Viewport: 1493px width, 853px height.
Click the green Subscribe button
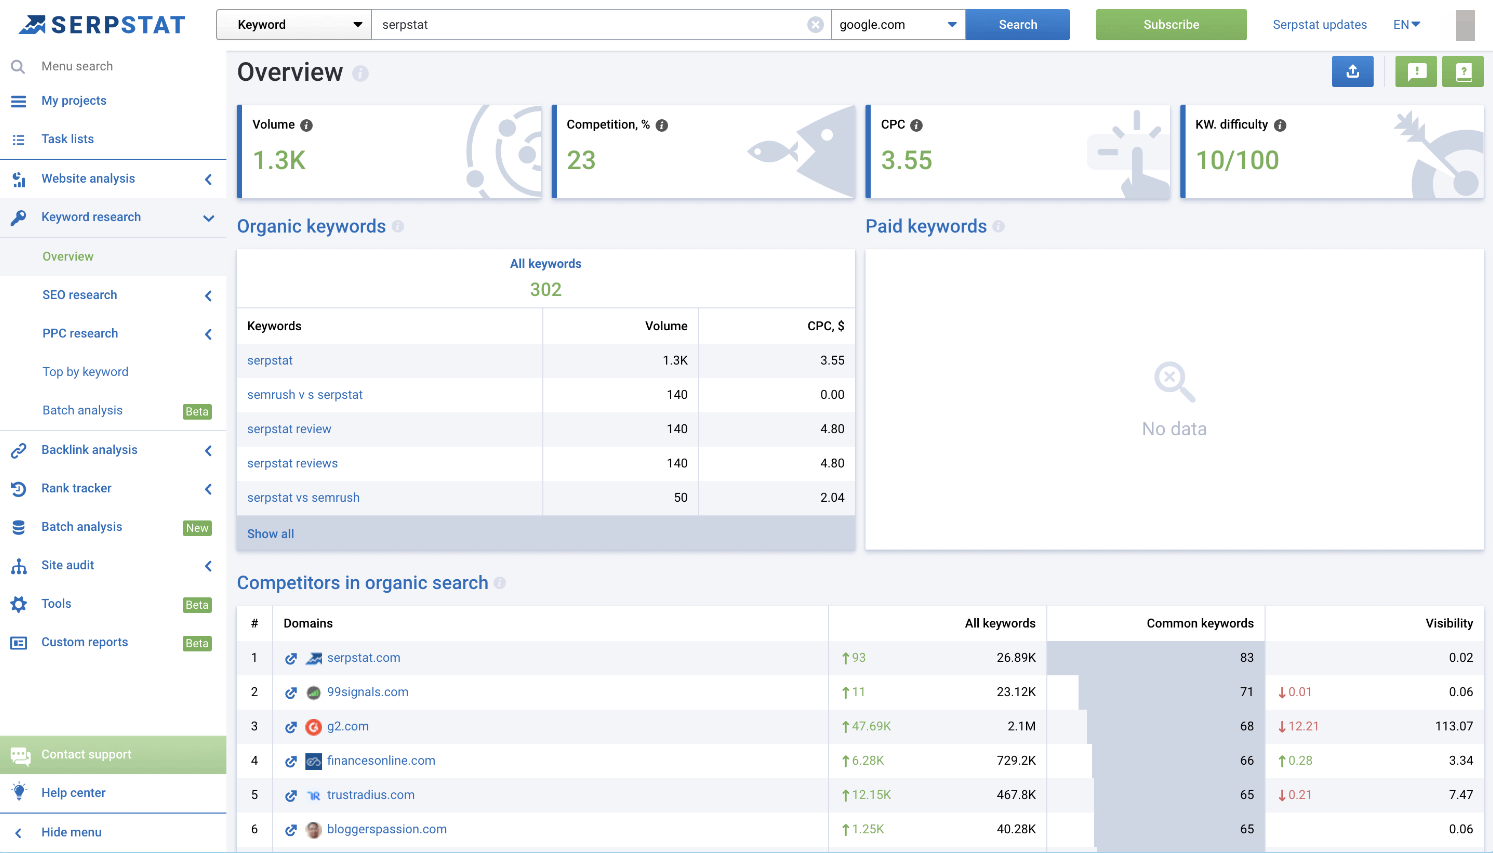point(1171,25)
